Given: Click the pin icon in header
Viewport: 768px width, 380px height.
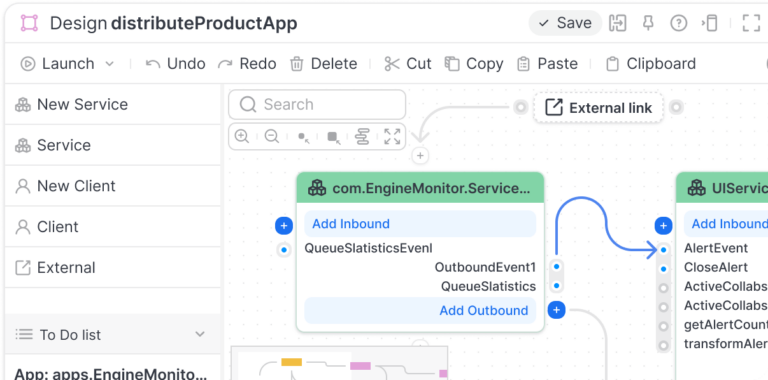Looking at the screenshot, I should coord(648,23).
